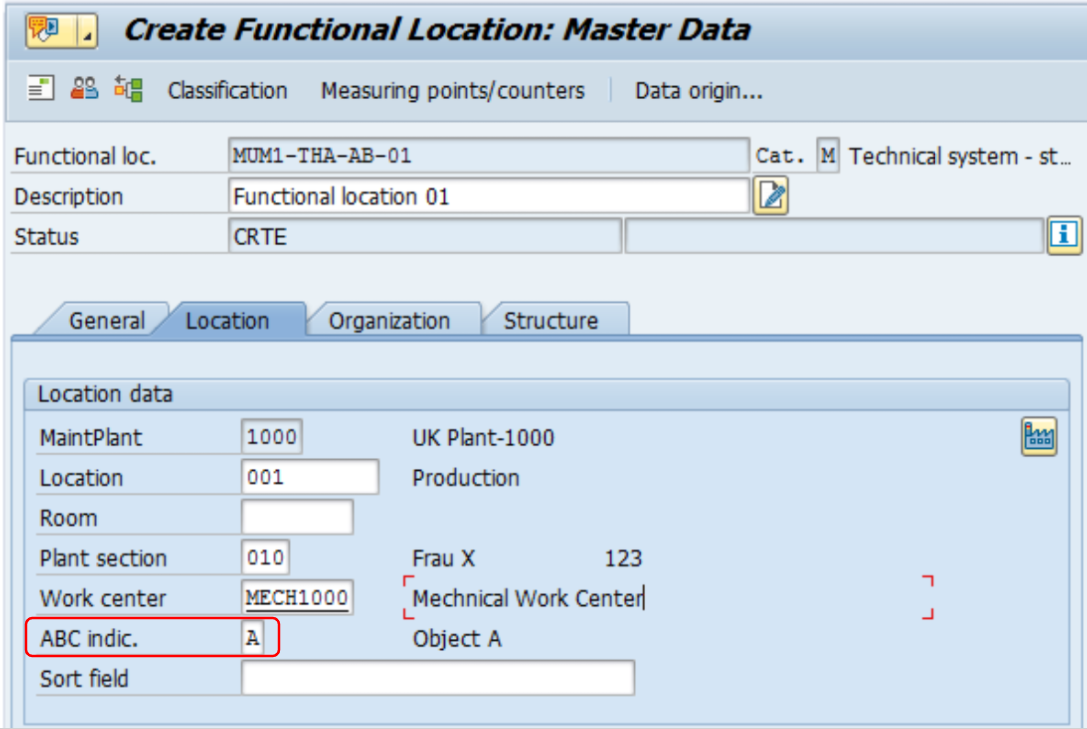Screen dimensions: 1087x729
Task: Click the Description input field
Action: tap(489, 196)
